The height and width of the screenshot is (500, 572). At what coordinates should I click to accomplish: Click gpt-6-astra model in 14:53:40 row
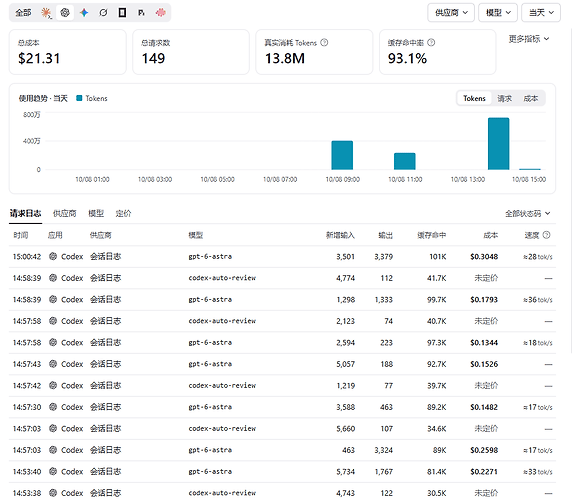(210, 472)
